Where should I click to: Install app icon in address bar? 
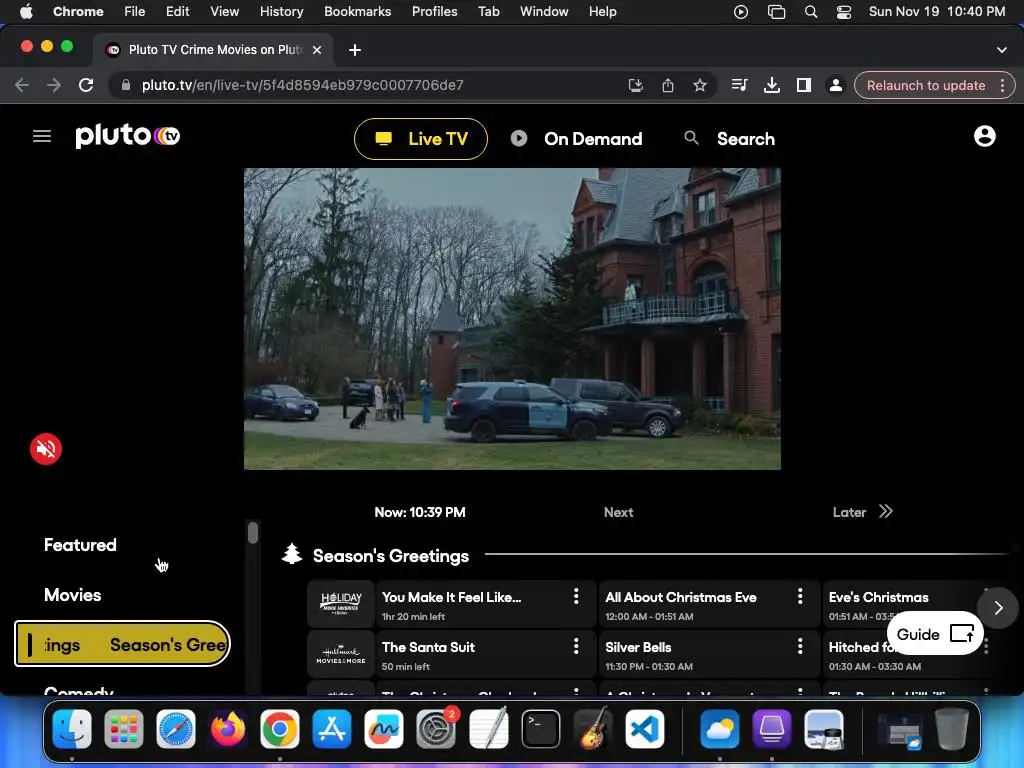click(x=635, y=85)
